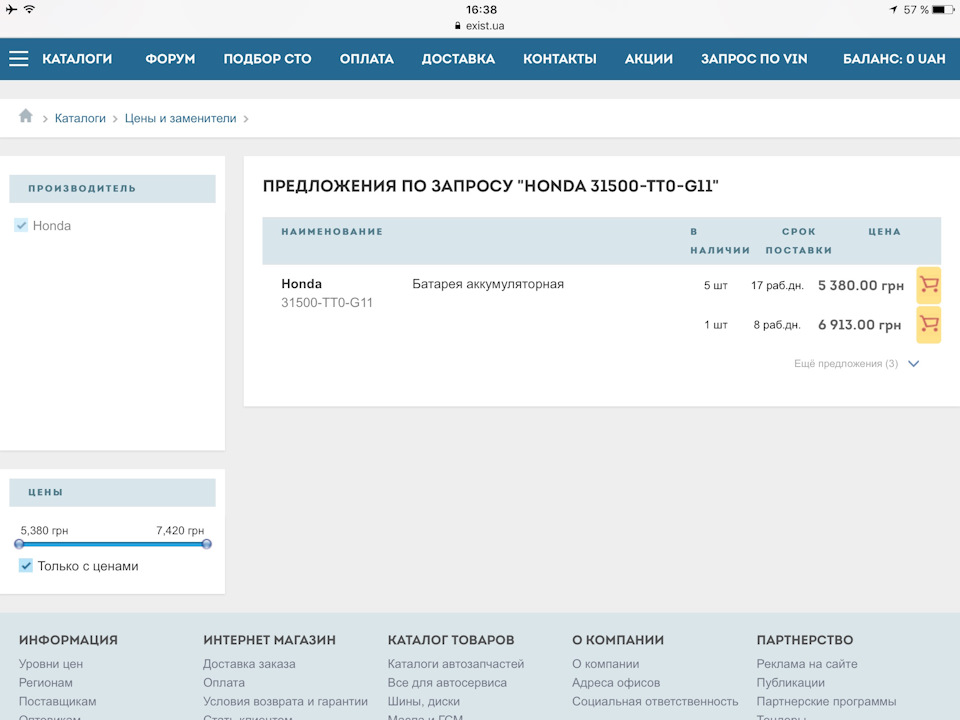Click the В НАЛИЧИИ column header
960x720 pixels.
click(720, 241)
